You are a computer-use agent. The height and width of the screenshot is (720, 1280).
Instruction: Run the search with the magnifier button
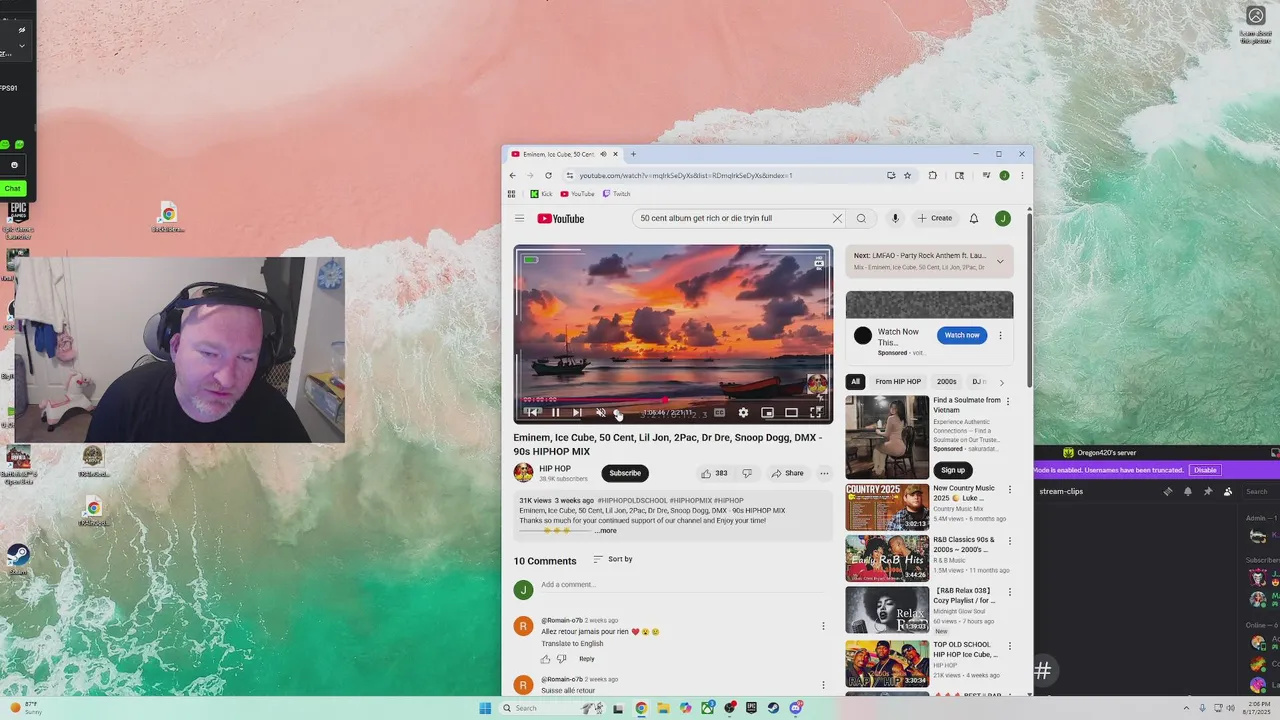click(861, 218)
